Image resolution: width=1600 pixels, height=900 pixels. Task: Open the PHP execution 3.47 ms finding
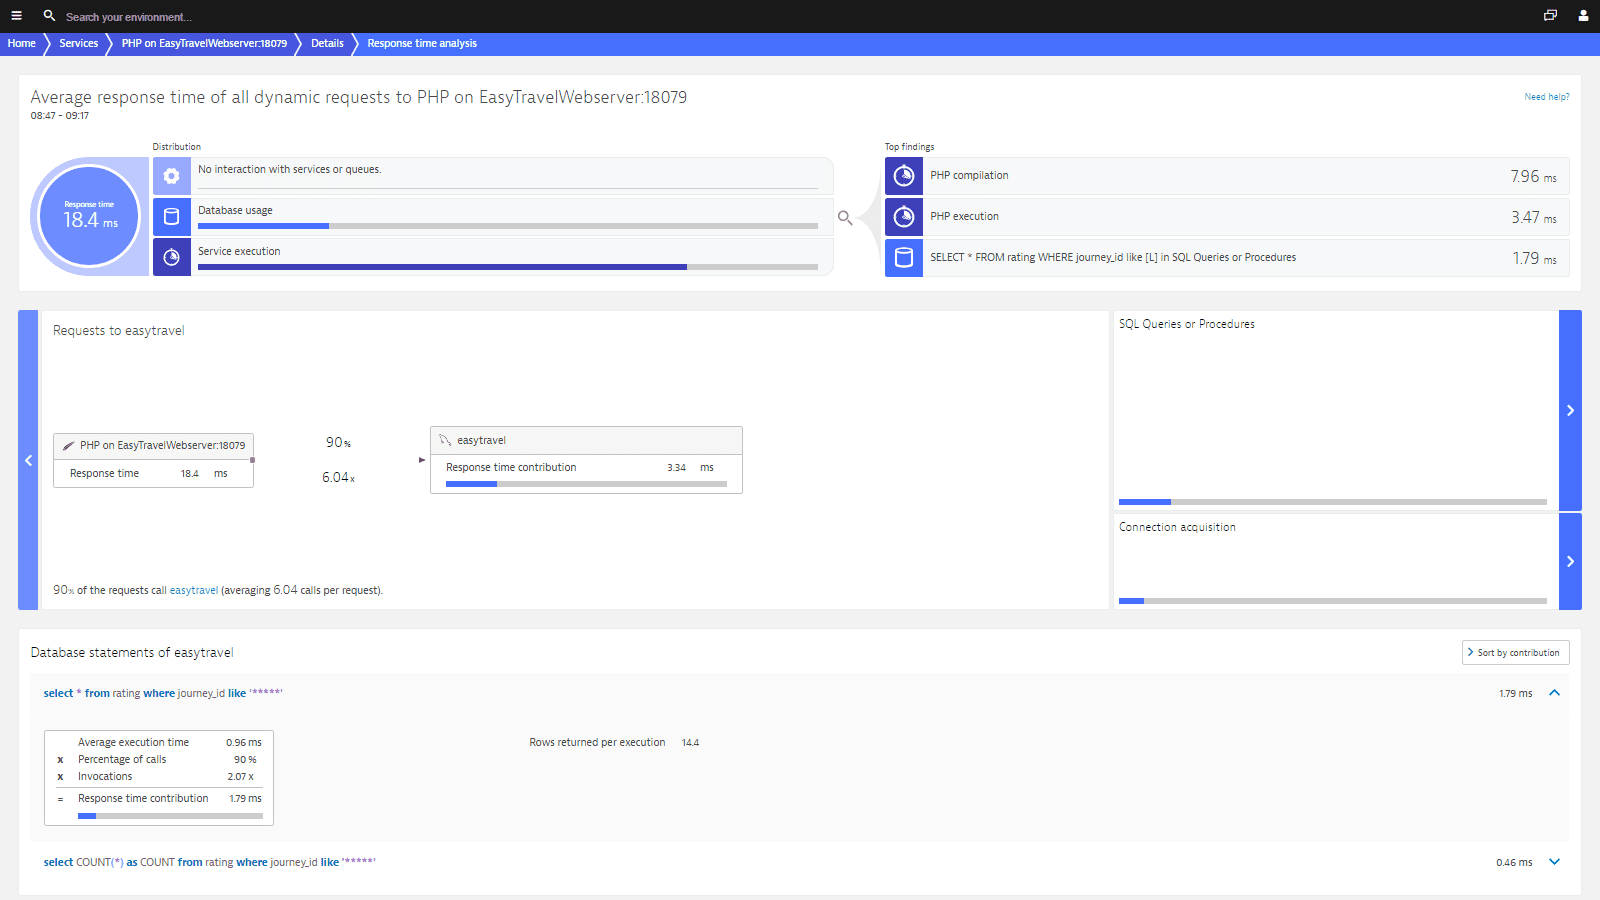point(1227,217)
